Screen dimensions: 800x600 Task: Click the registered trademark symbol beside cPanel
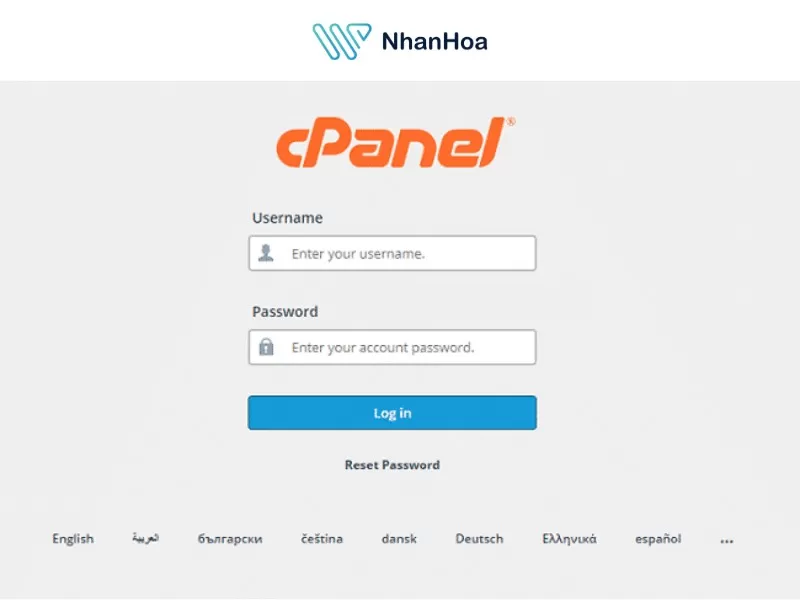click(x=508, y=120)
